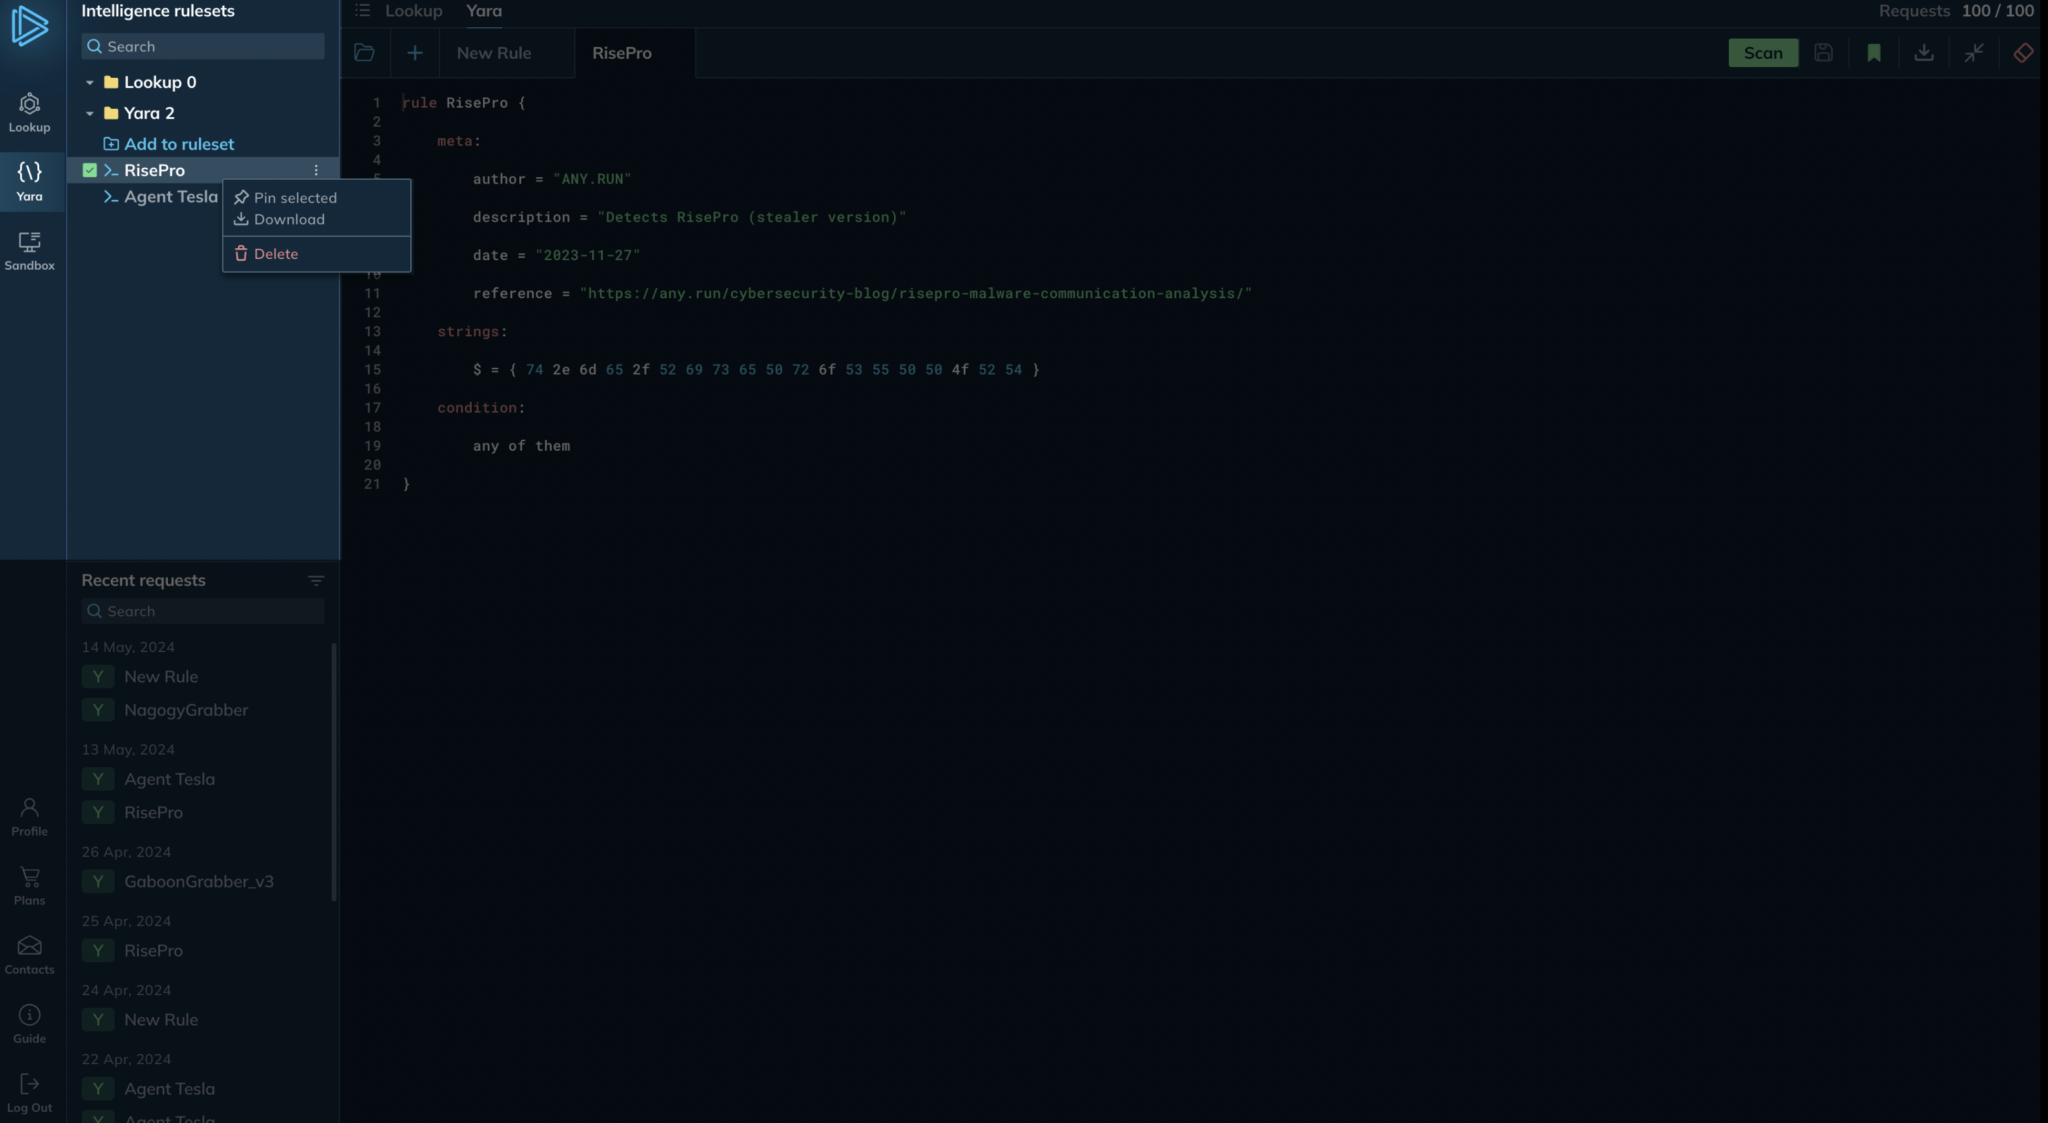Viewport: 2048px width, 1123px height.
Task: Download the rule using the toolbar icon
Action: 1922,52
